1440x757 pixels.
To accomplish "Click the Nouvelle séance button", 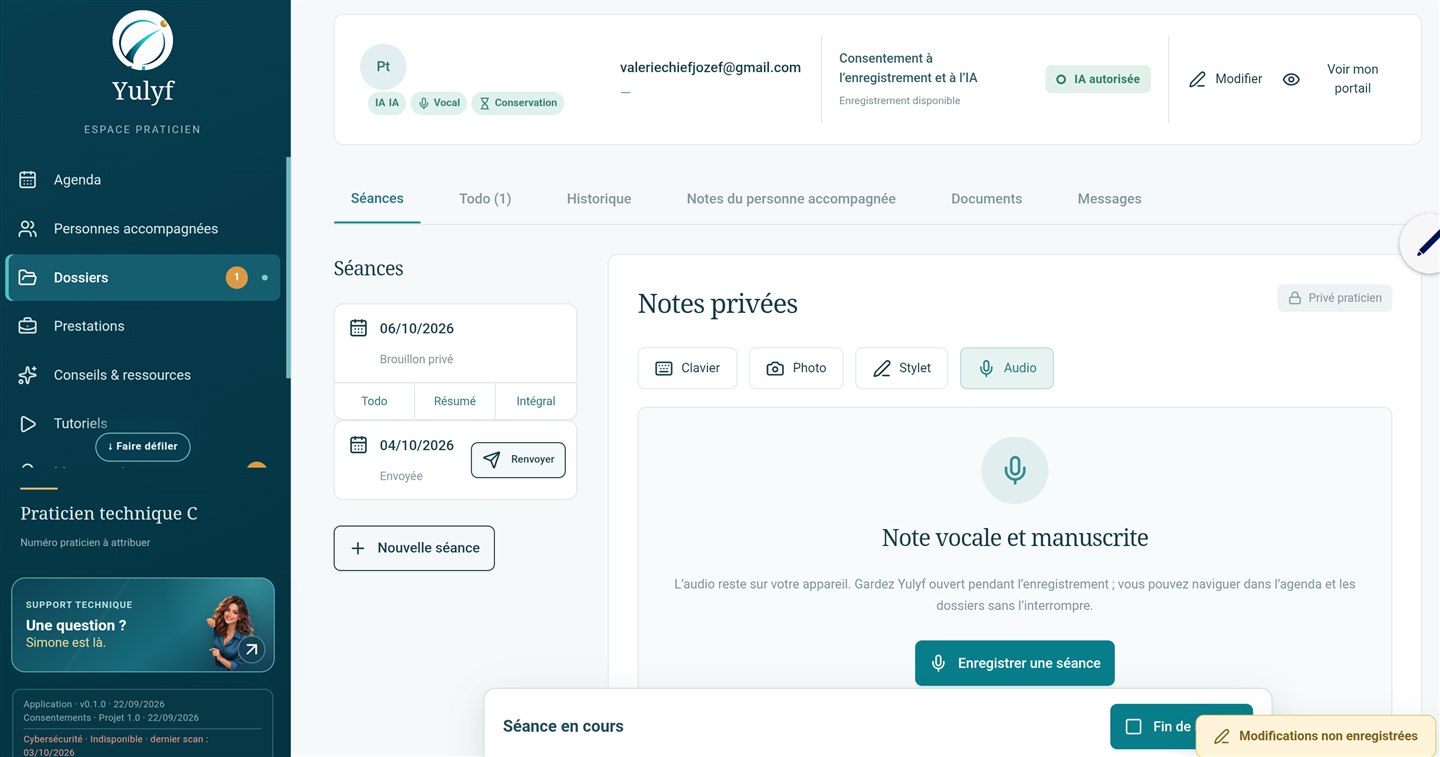I will tap(414, 548).
